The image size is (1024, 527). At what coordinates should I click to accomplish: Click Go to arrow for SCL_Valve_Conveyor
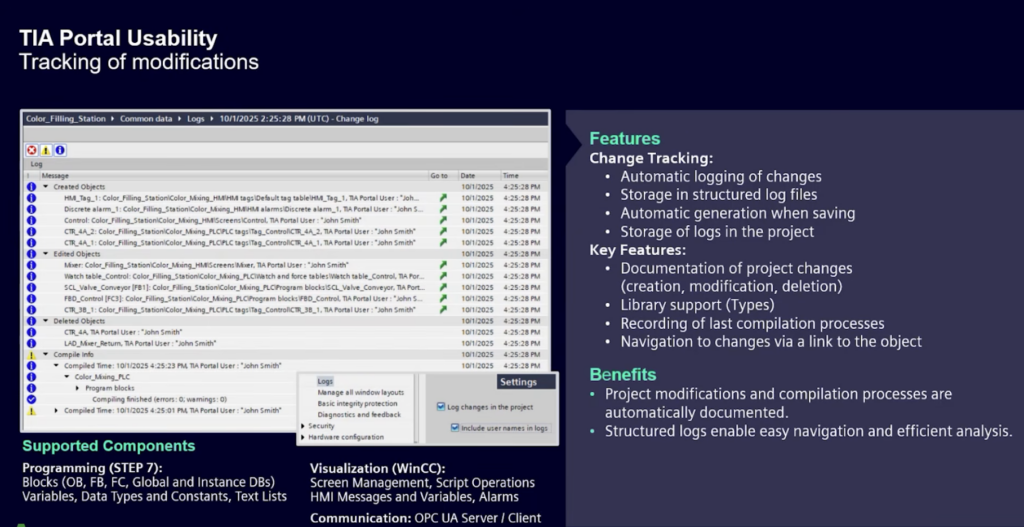click(x=443, y=287)
